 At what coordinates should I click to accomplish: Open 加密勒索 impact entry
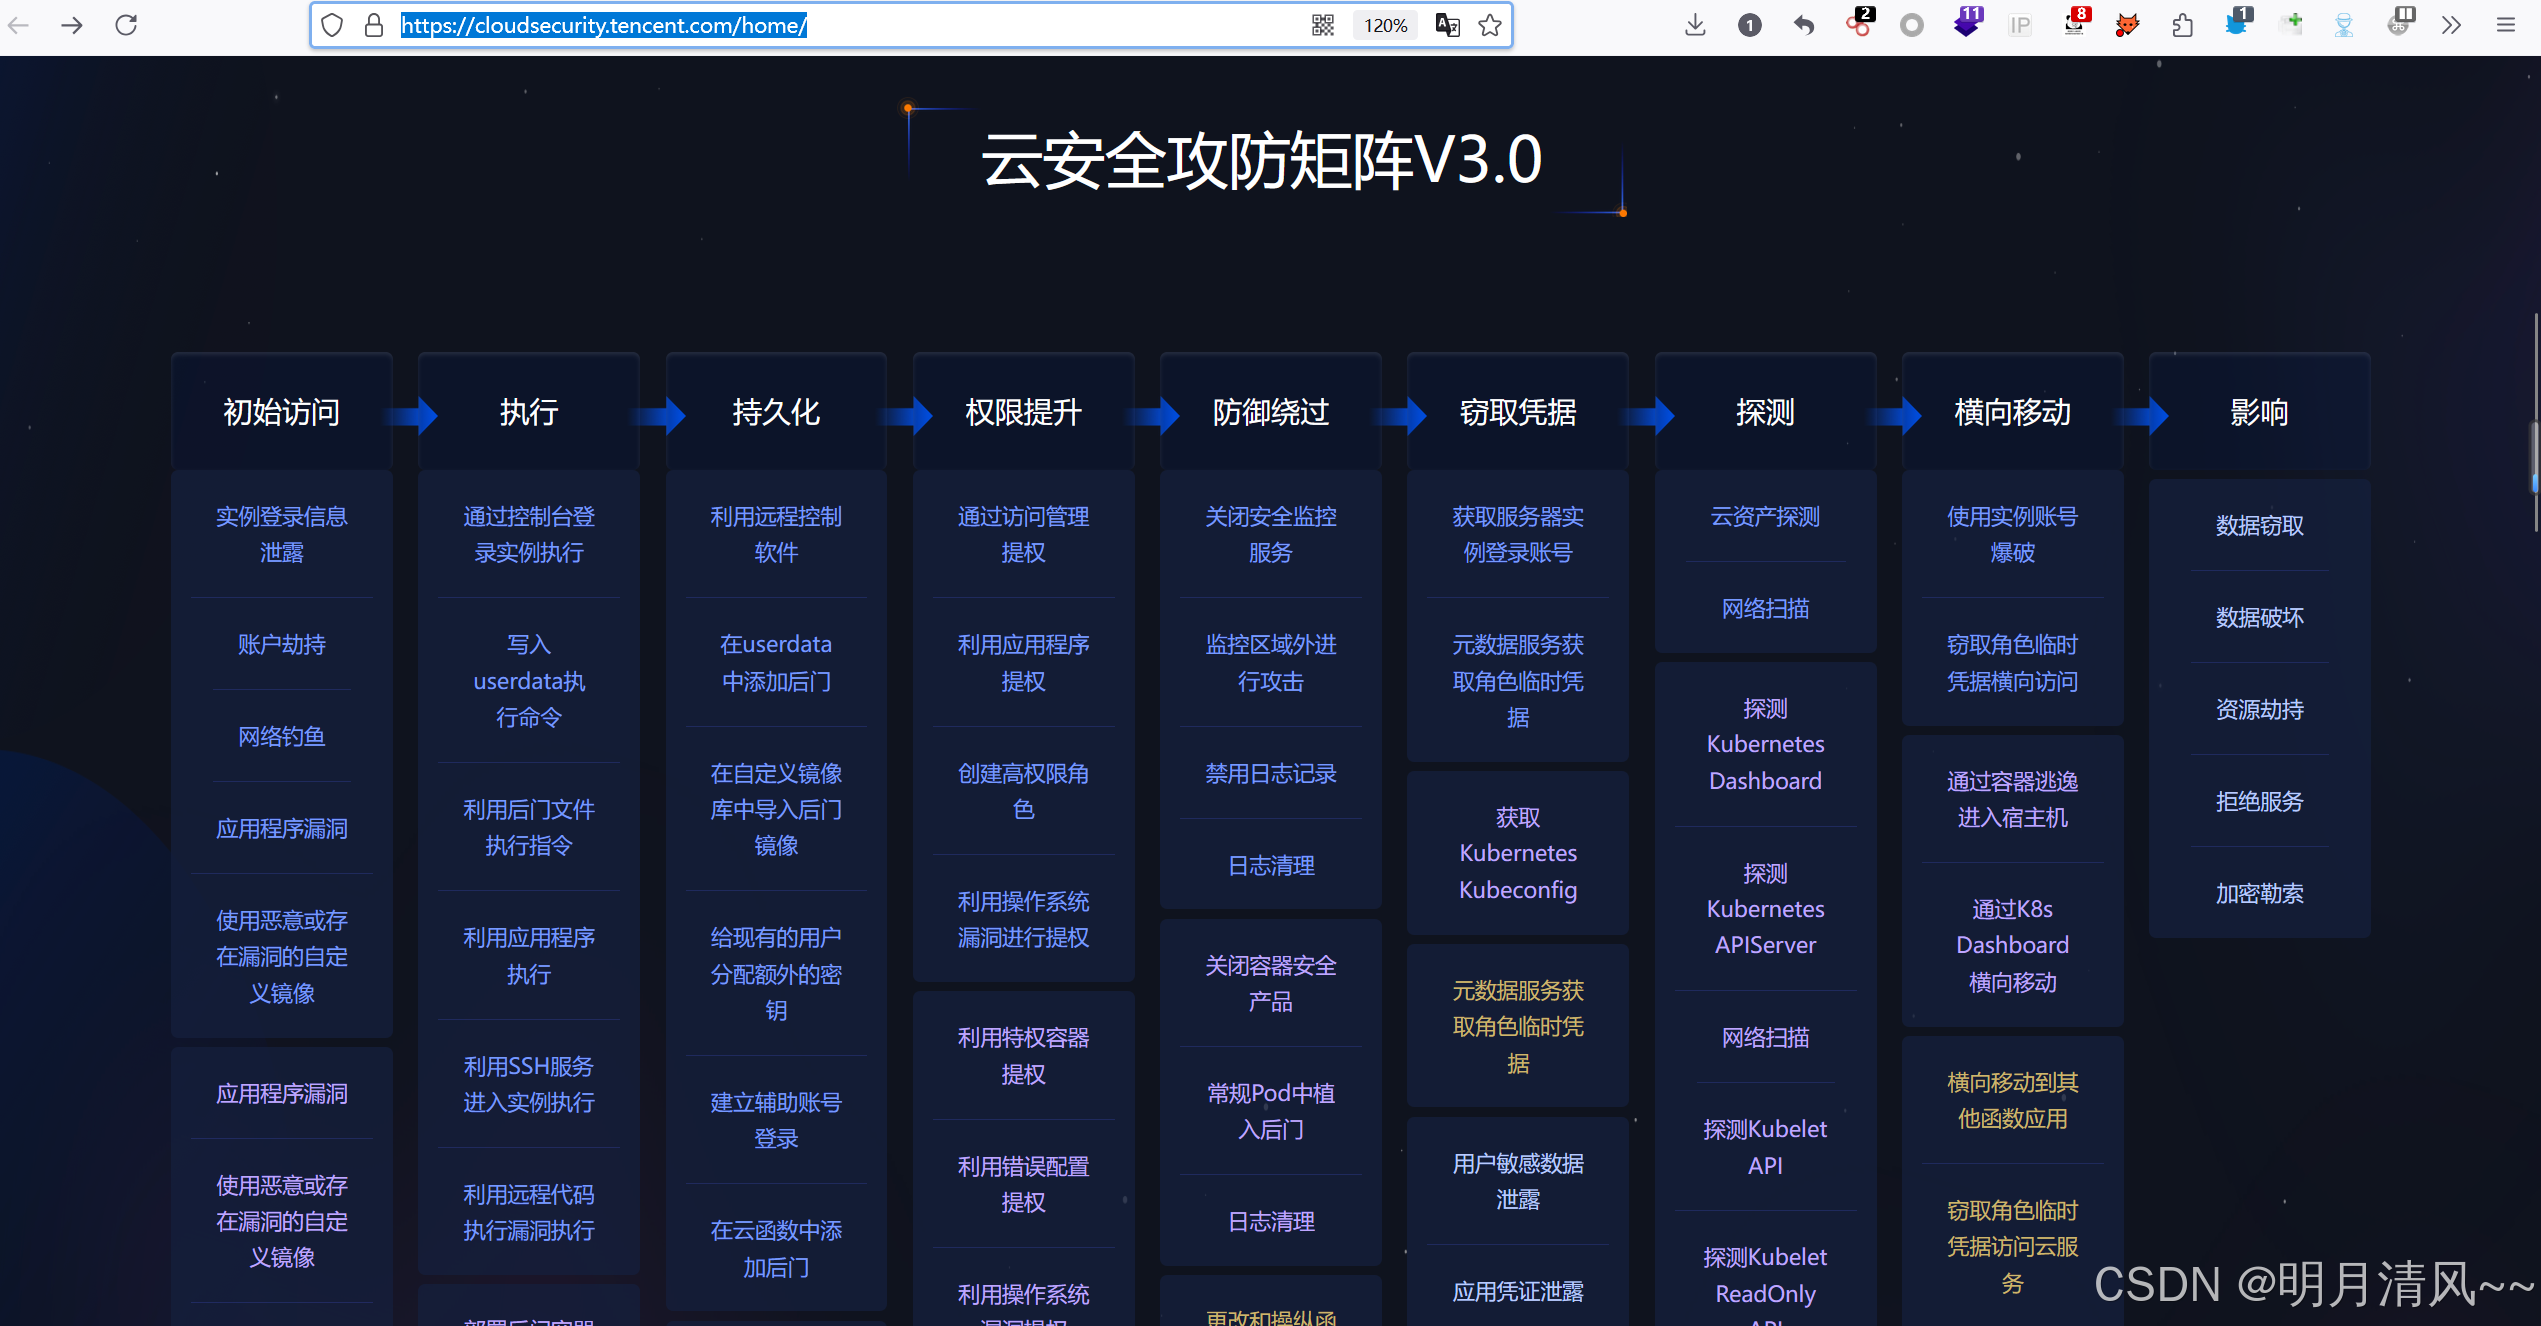tap(2260, 894)
